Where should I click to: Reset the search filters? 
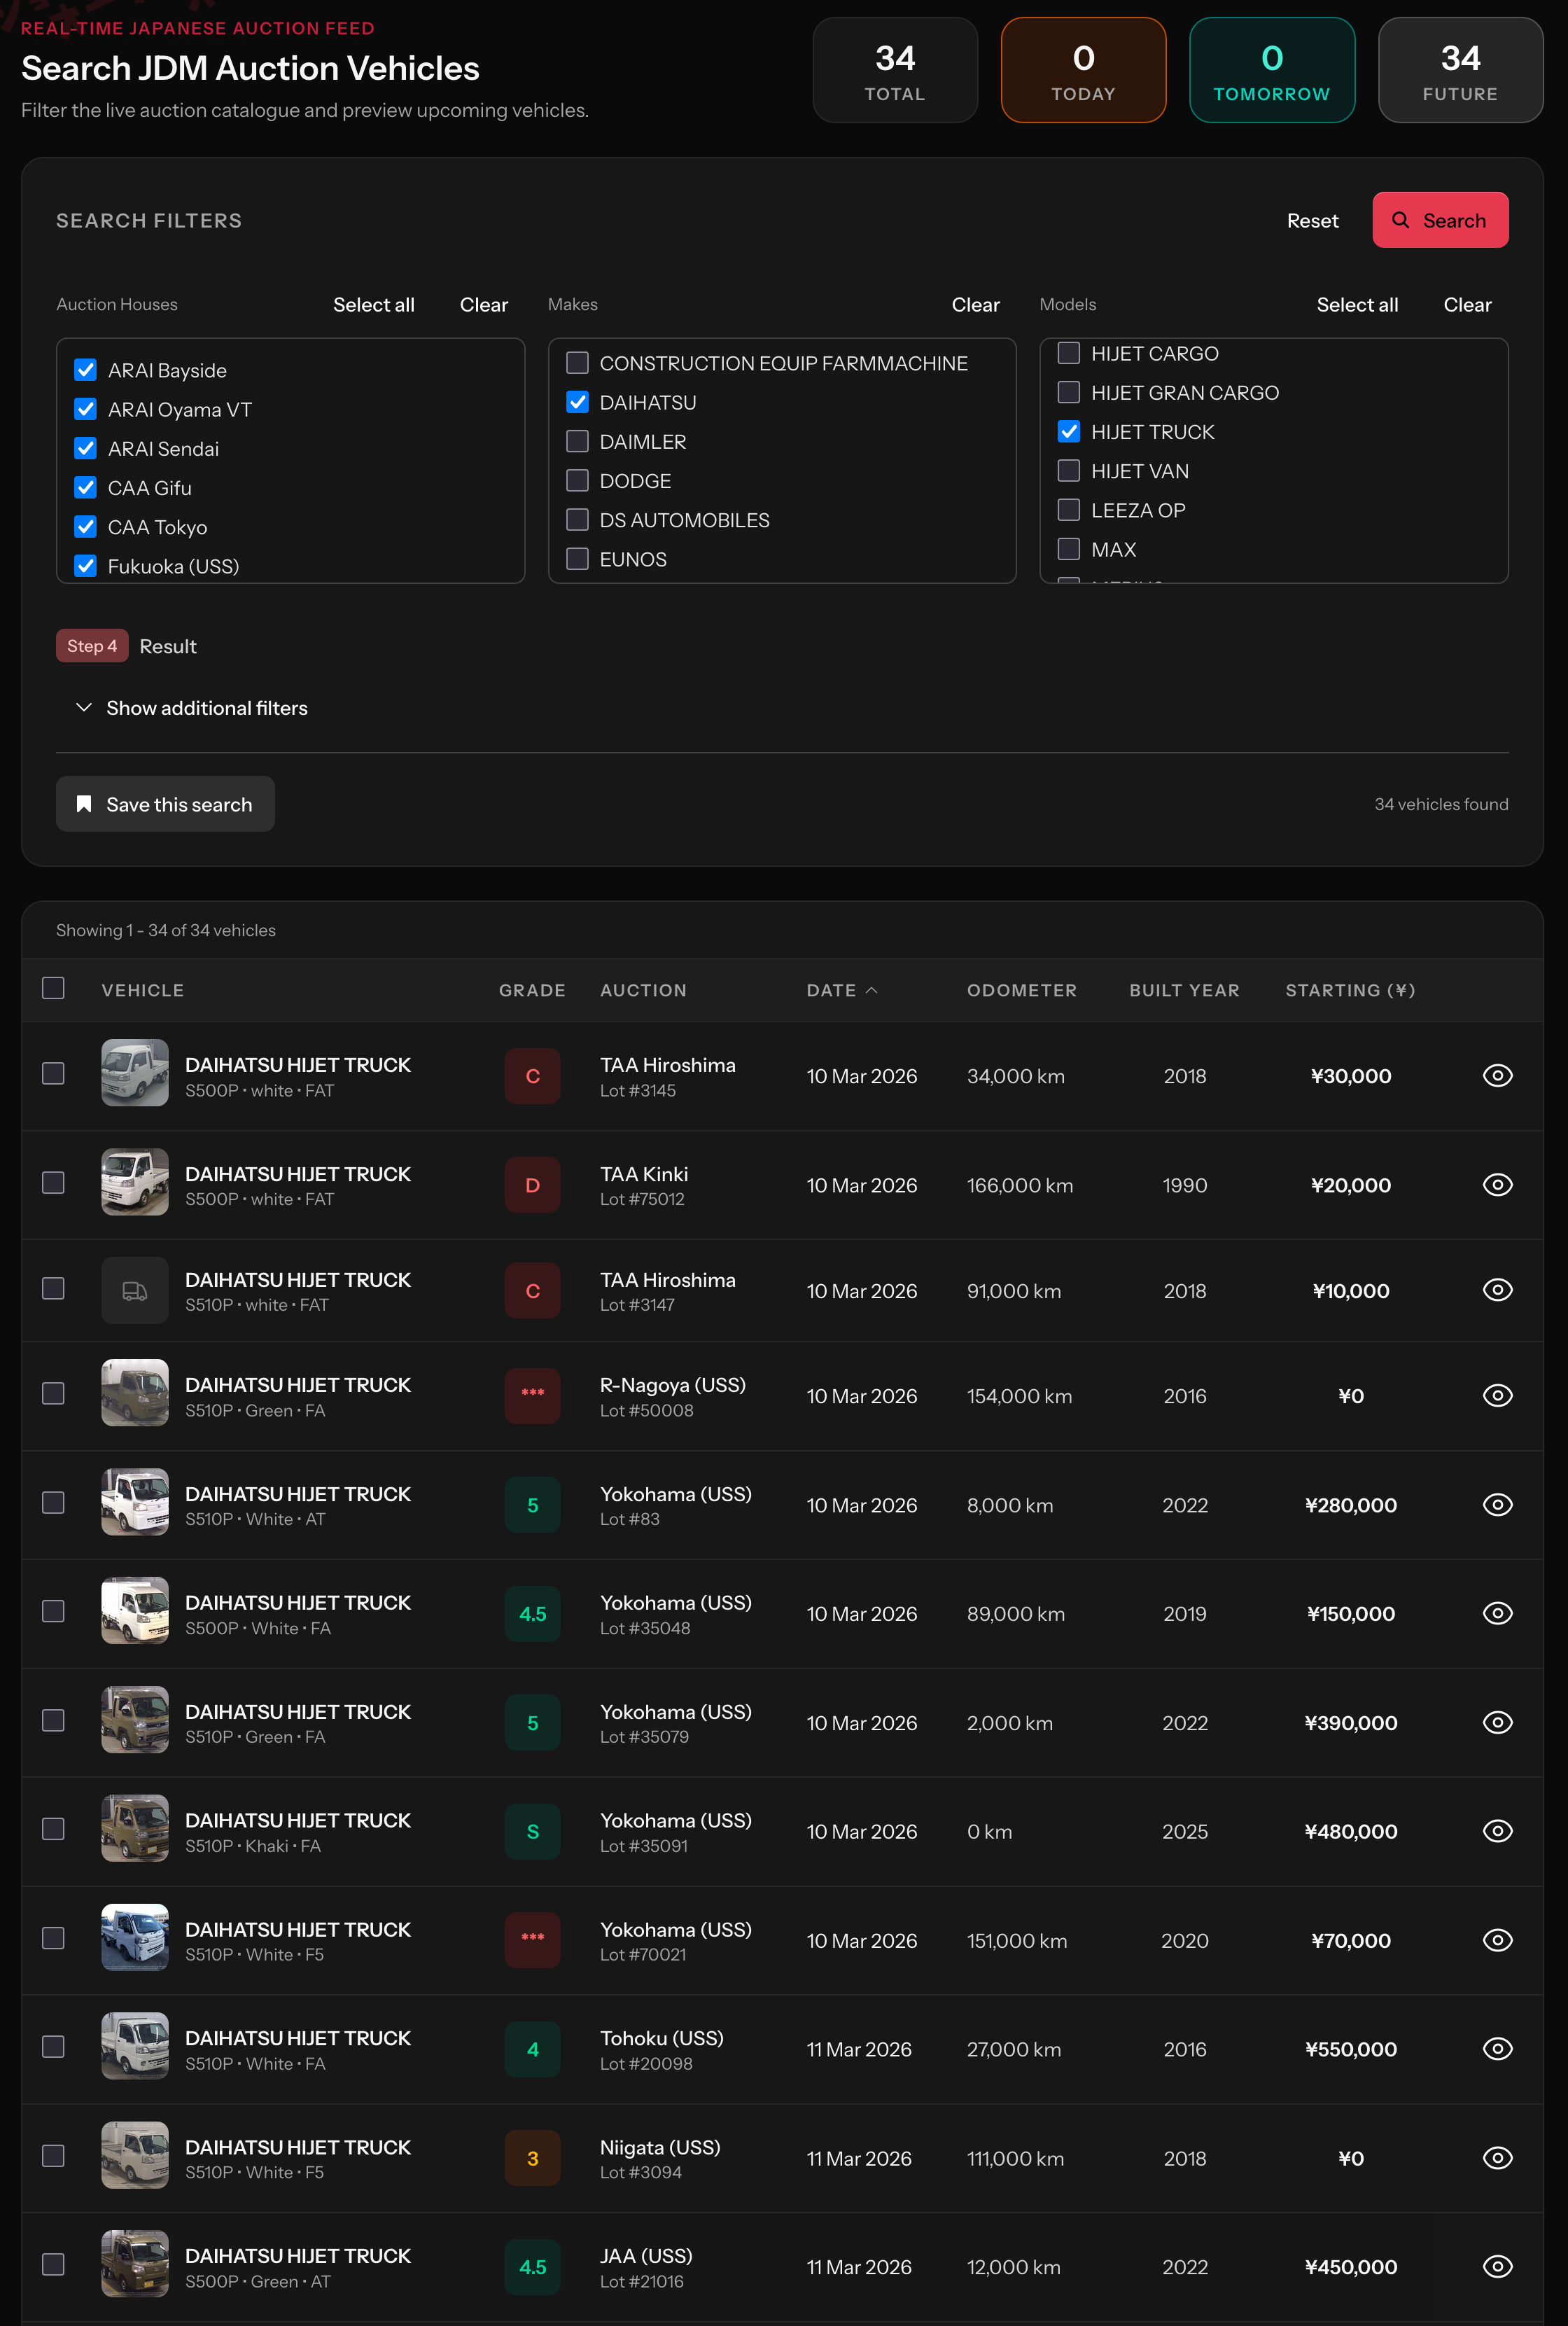click(x=1312, y=221)
